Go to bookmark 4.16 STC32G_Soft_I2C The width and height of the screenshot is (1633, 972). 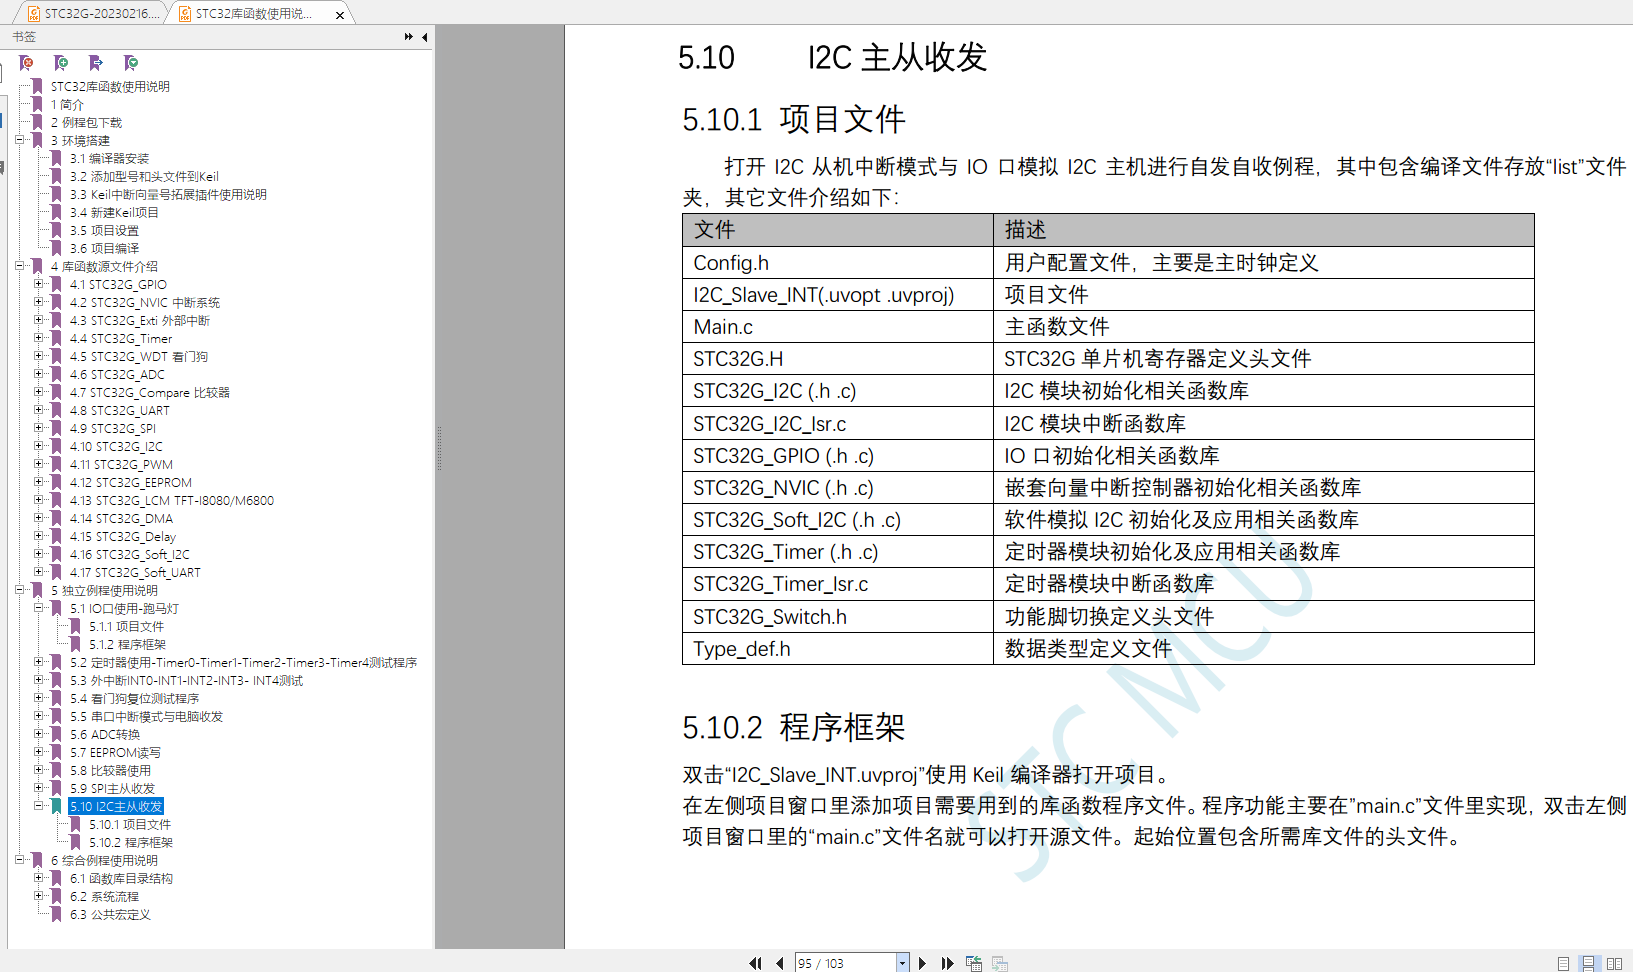coord(129,555)
